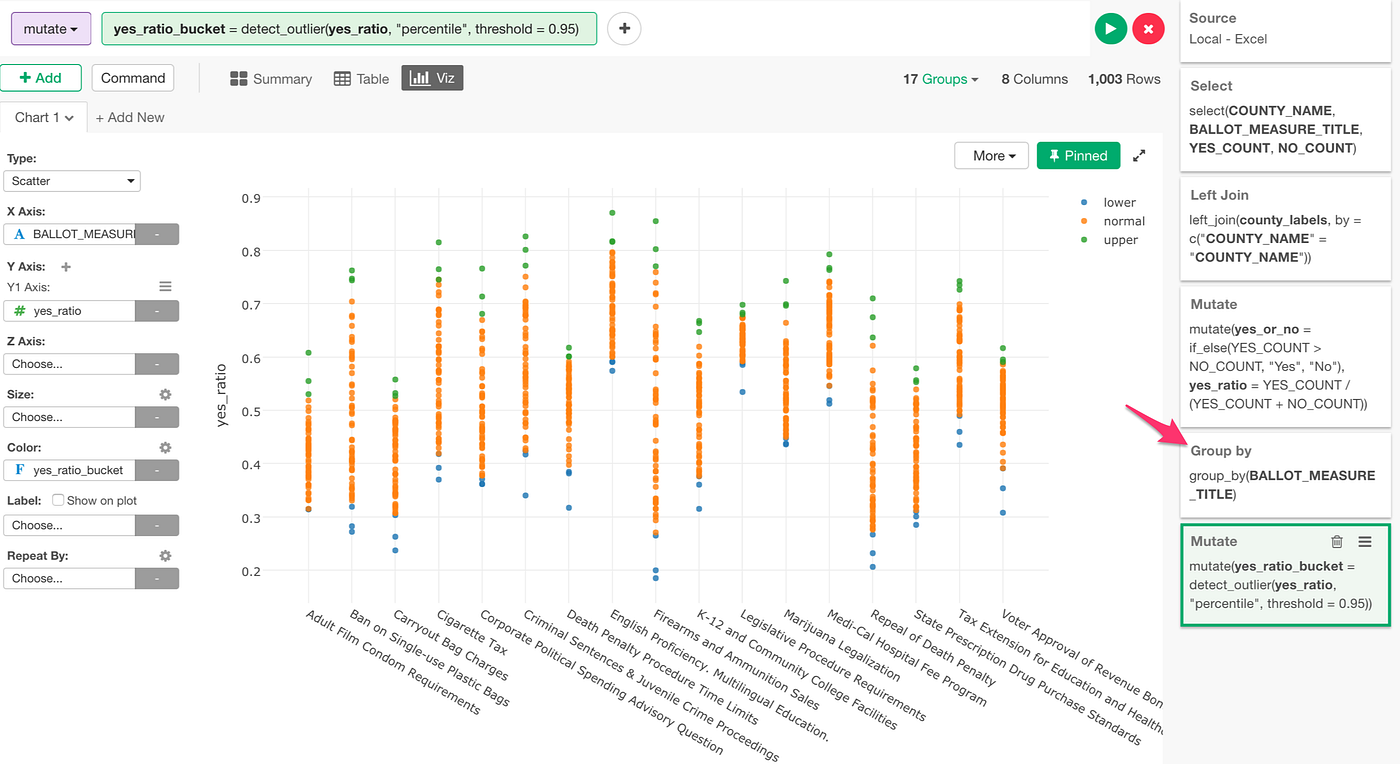Screen dimensions: 1400x764
Task: Click the Command button
Action: click(x=132, y=77)
